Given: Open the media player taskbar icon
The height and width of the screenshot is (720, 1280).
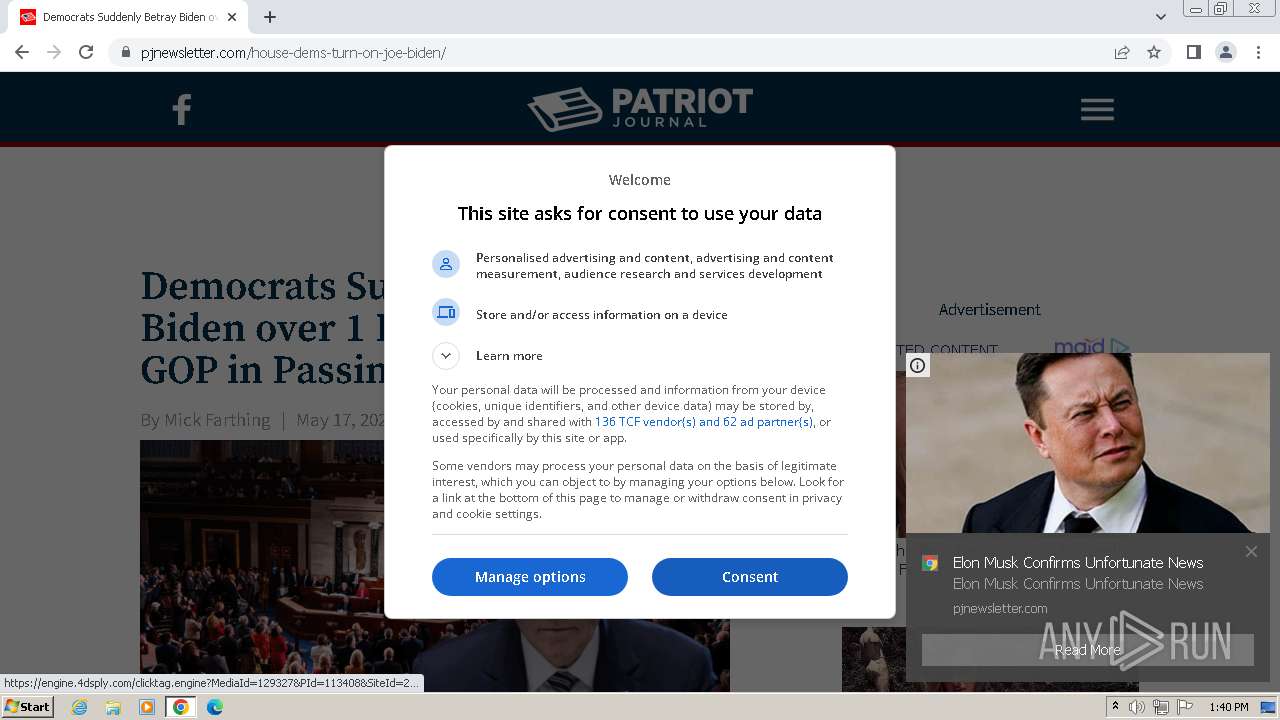Looking at the screenshot, I should click(x=147, y=707).
